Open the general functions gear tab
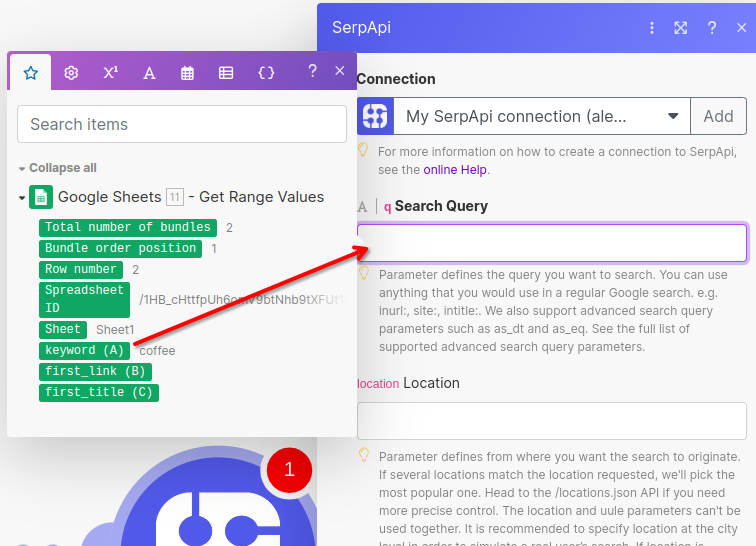 (x=71, y=73)
